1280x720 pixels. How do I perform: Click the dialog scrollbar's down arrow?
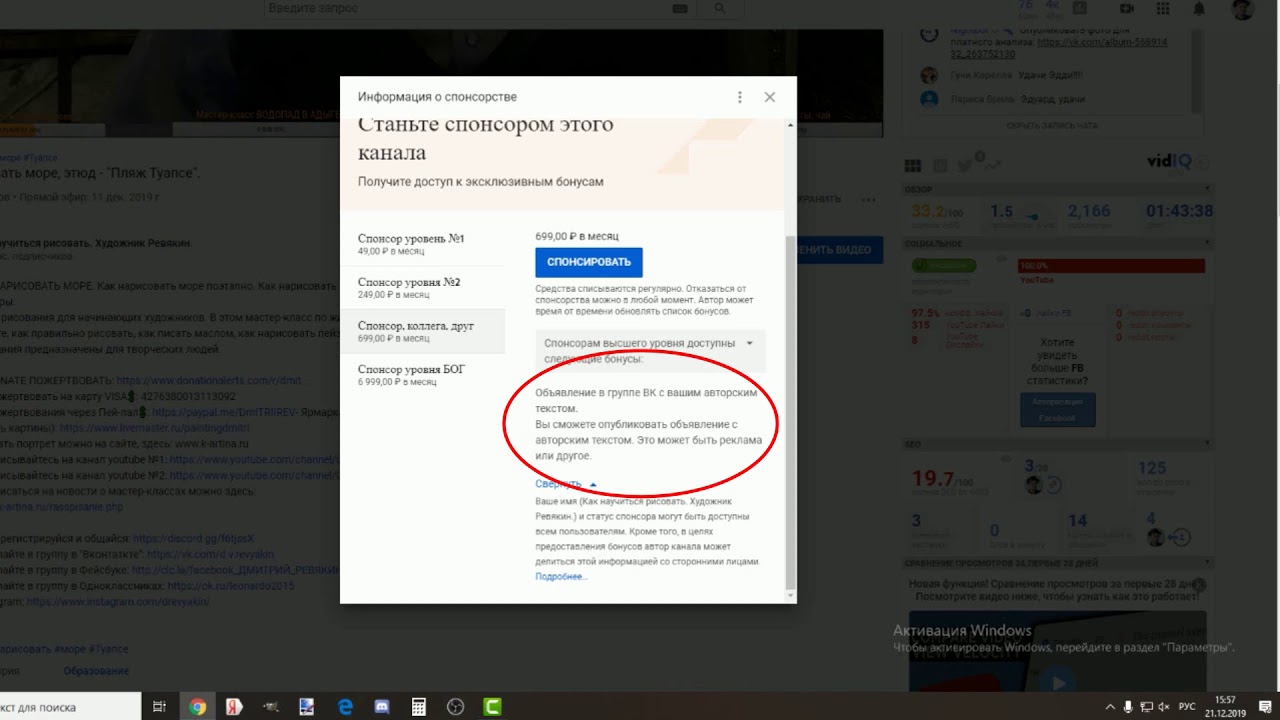click(x=791, y=595)
